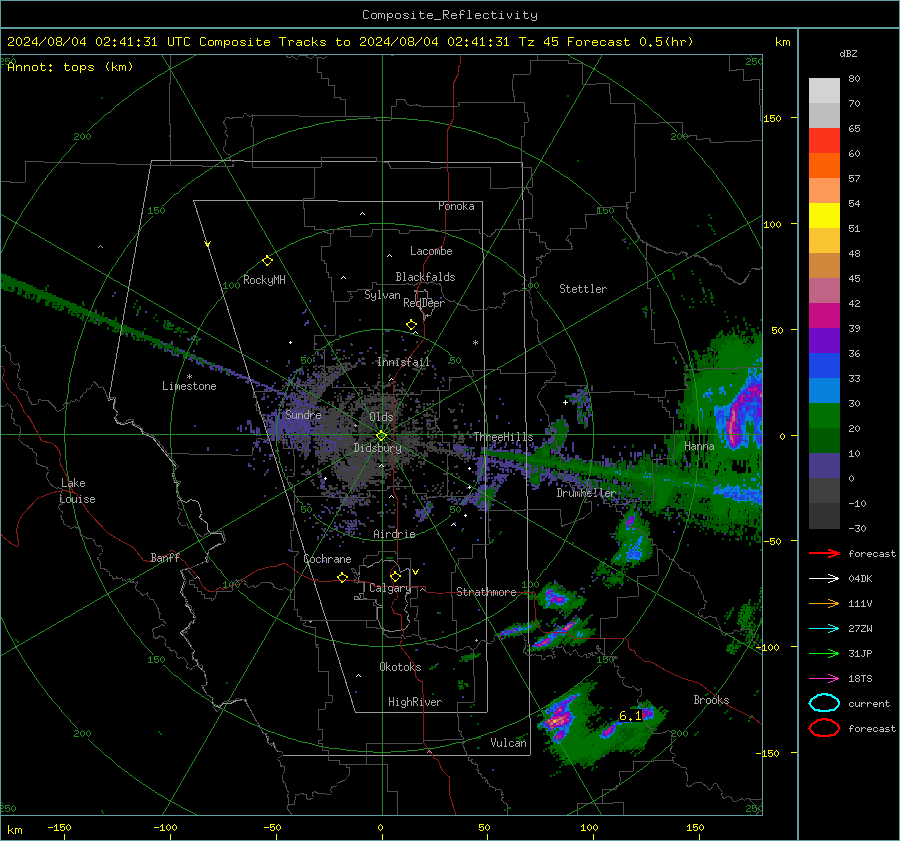Click the yellow diamond marker above Calgary

point(395,576)
